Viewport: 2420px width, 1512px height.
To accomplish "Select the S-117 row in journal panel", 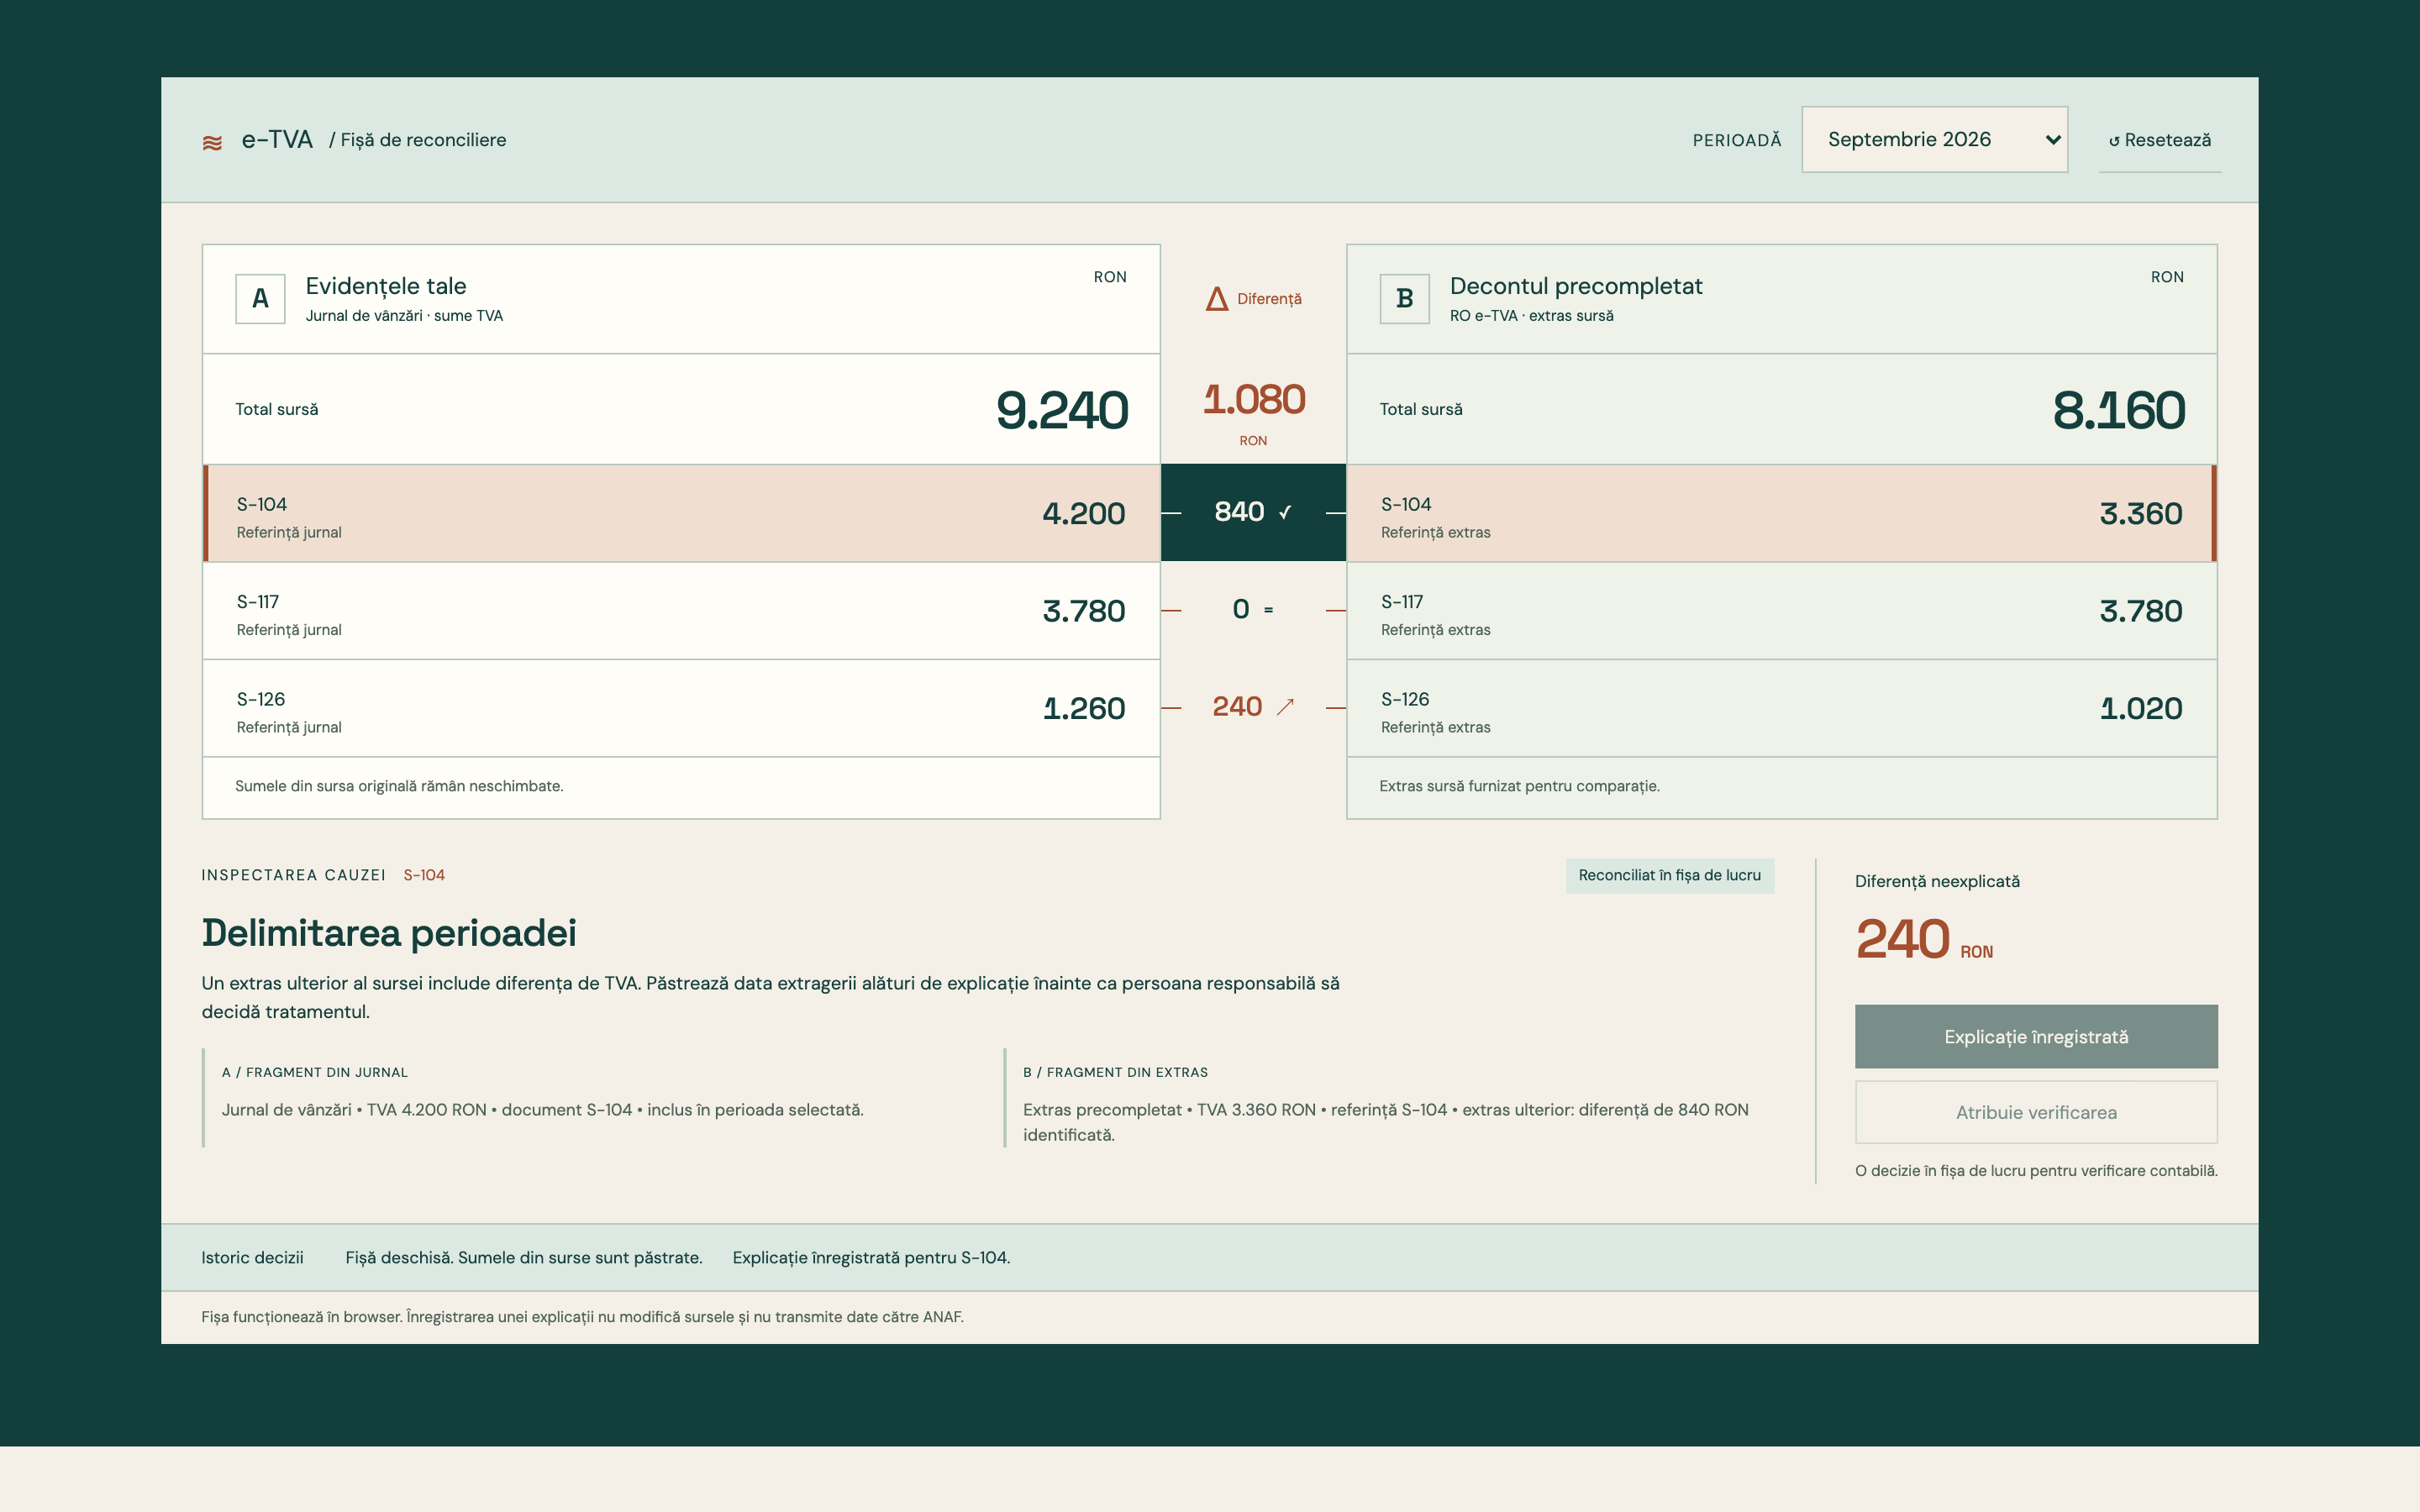I will coord(681,611).
